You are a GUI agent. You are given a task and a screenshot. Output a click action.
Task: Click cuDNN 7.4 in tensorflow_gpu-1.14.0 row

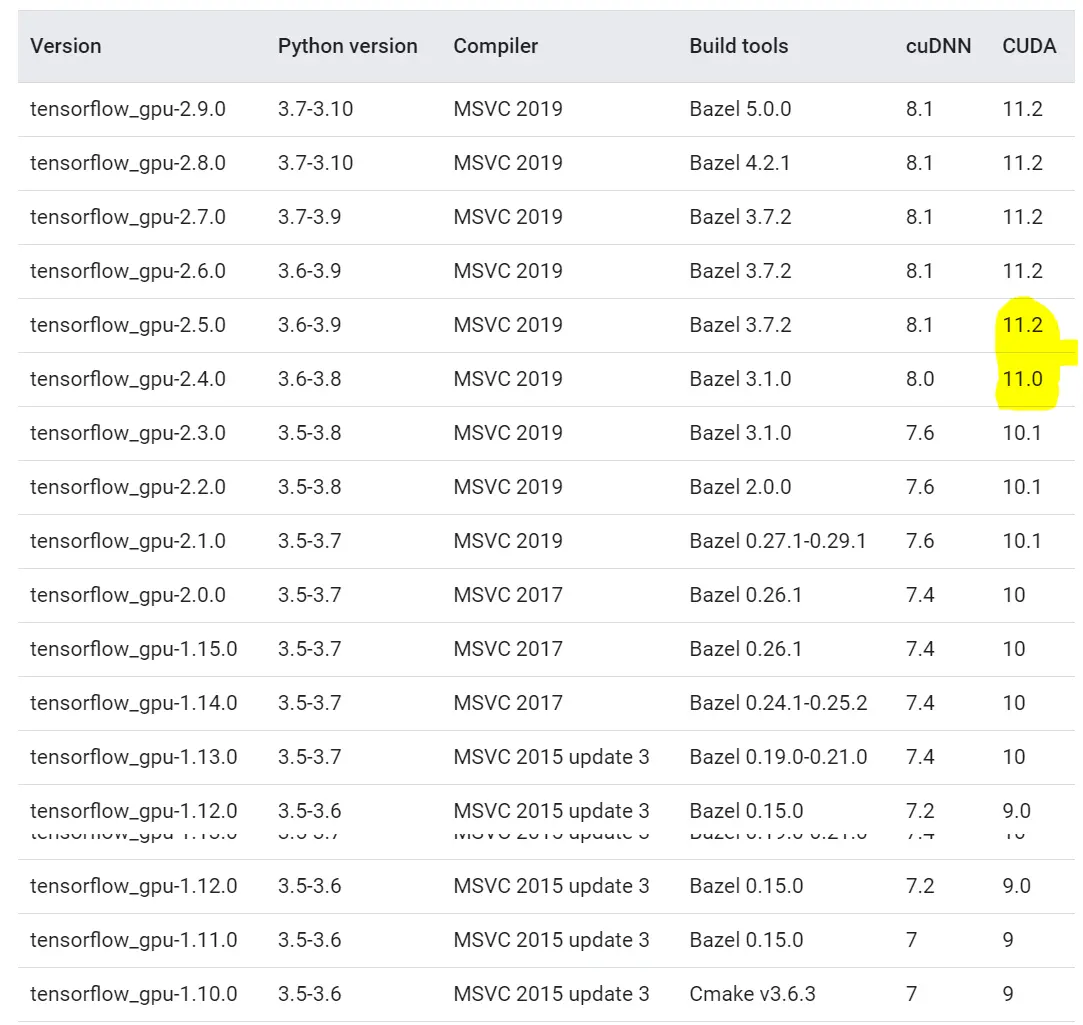(920, 702)
